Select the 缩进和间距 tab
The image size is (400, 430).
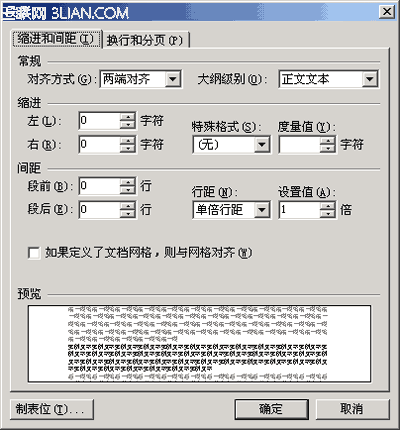(x=56, y=39)
